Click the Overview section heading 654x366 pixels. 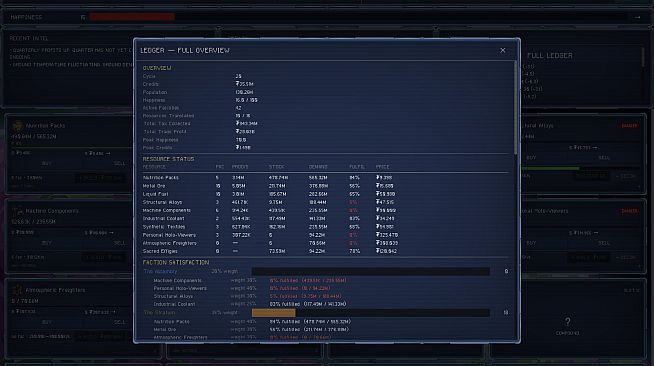click(157, 68)
